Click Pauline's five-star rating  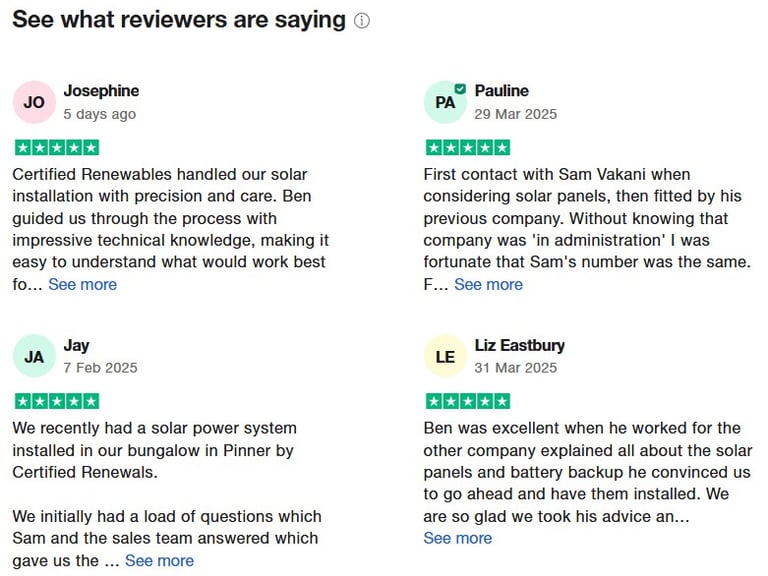coord(468,147)
